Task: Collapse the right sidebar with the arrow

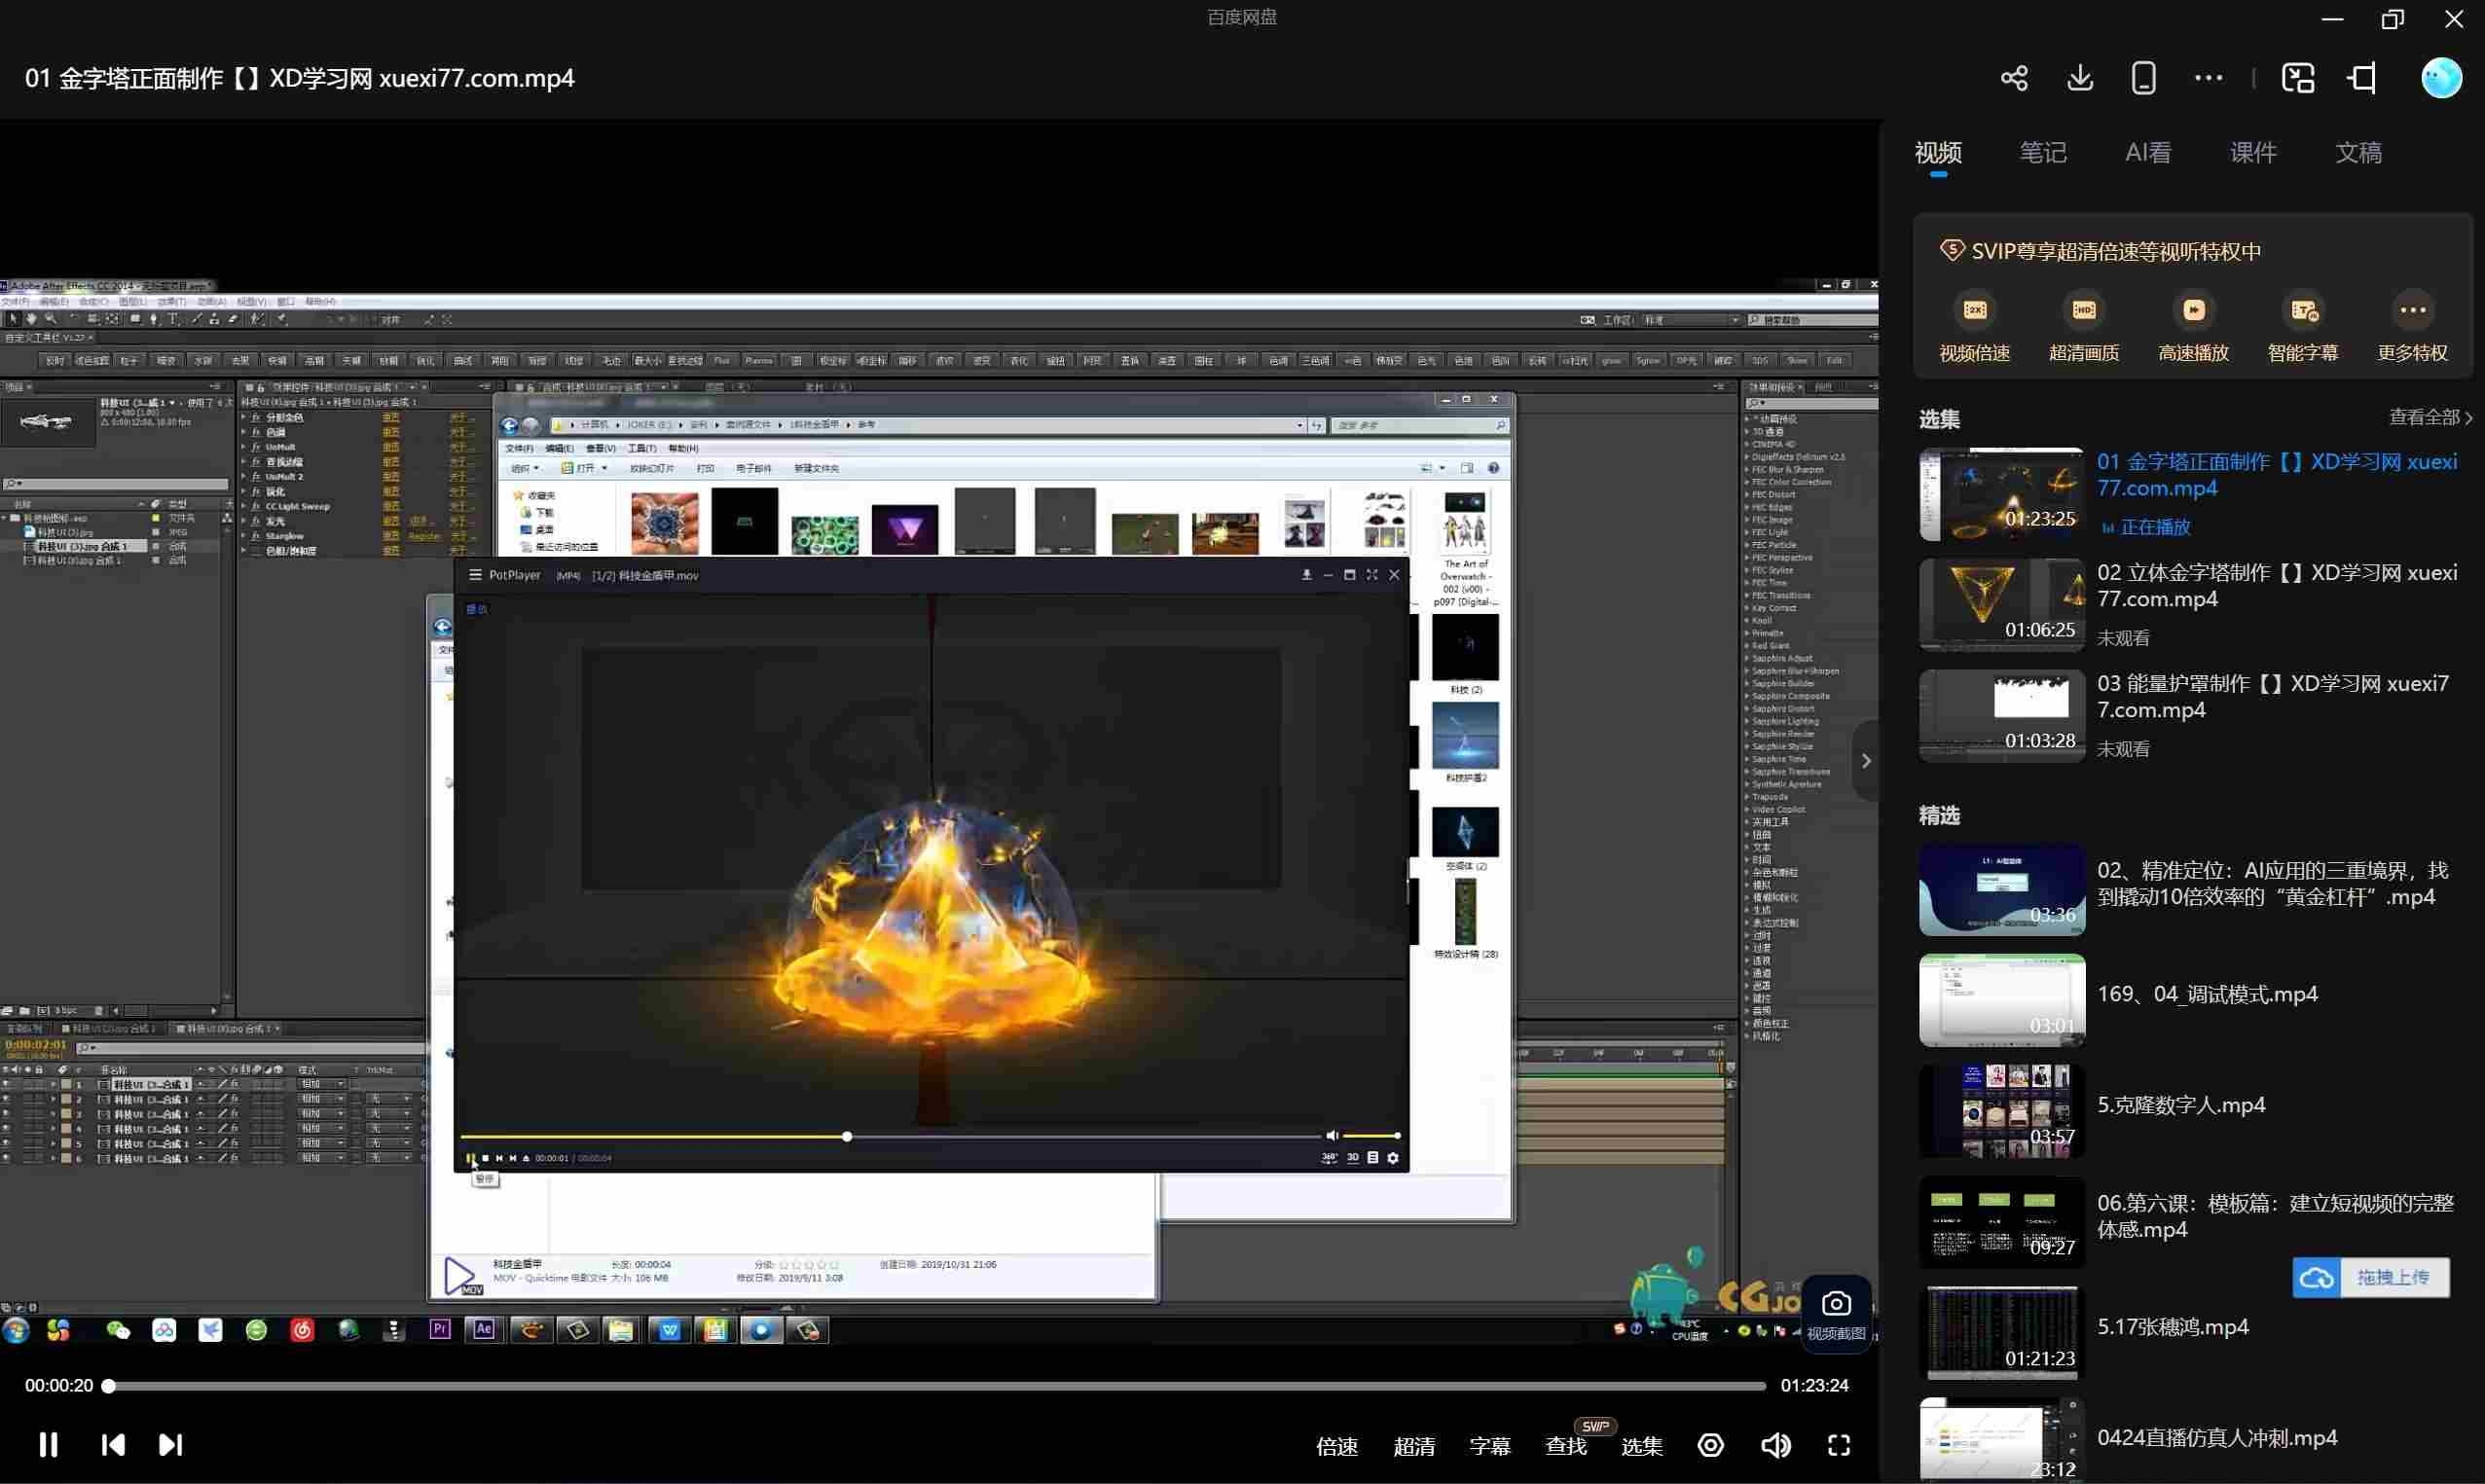Action: [1866, 762]
